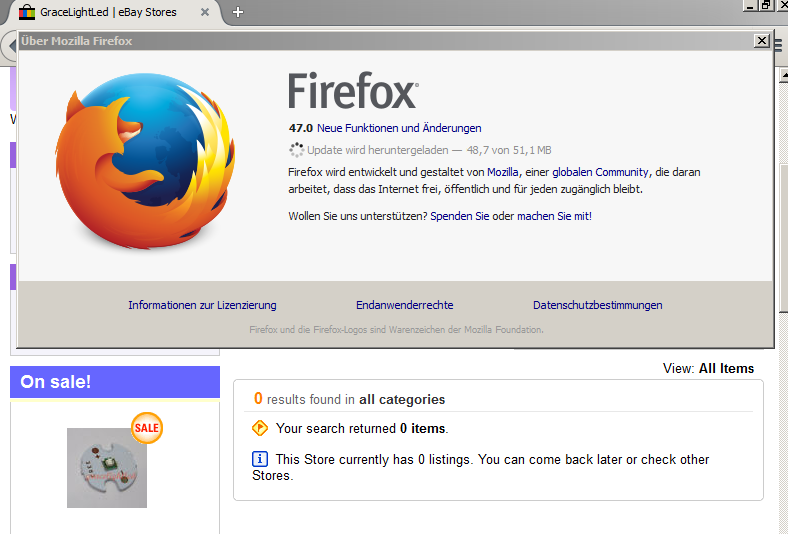Restore the browser window size
Viewport: 788px width, 534px height.
(x=766, y=5)
